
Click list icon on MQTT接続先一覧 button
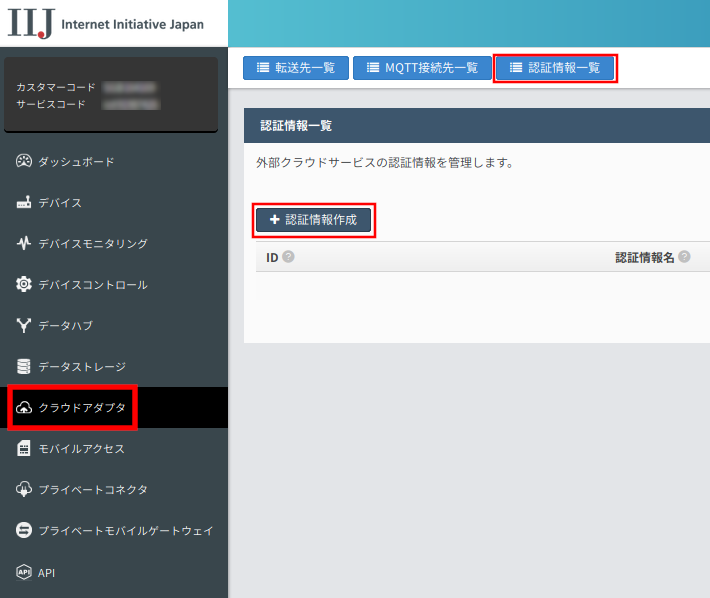(x=373, y=67)
